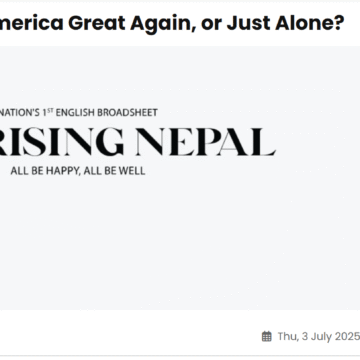Click the grey area right of the Rising Nepal logo

click(318, 142)
